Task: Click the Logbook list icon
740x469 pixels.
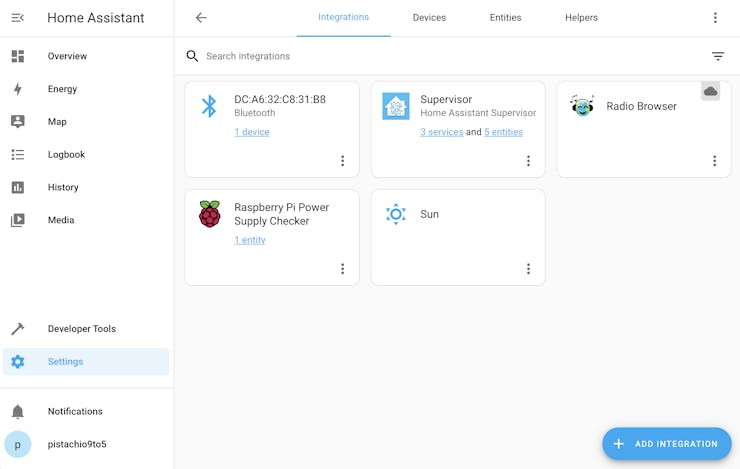Action: click(x=17, y=154)
